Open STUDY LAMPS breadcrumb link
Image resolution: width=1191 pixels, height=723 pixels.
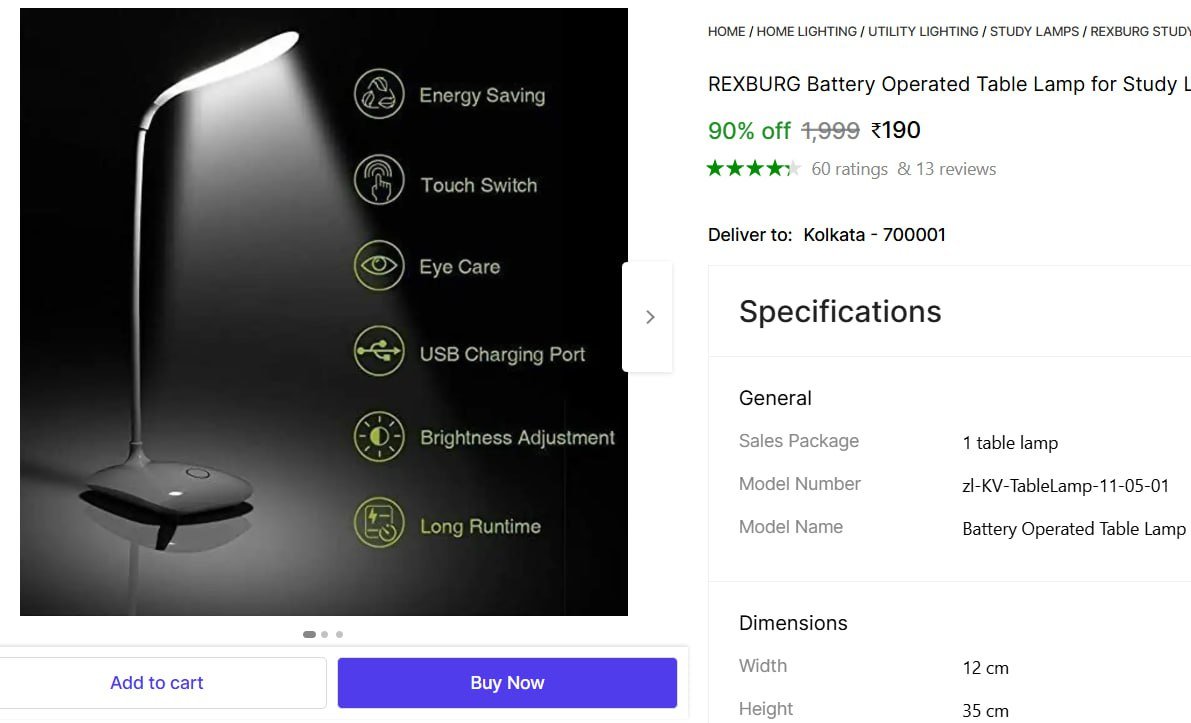1034,32
